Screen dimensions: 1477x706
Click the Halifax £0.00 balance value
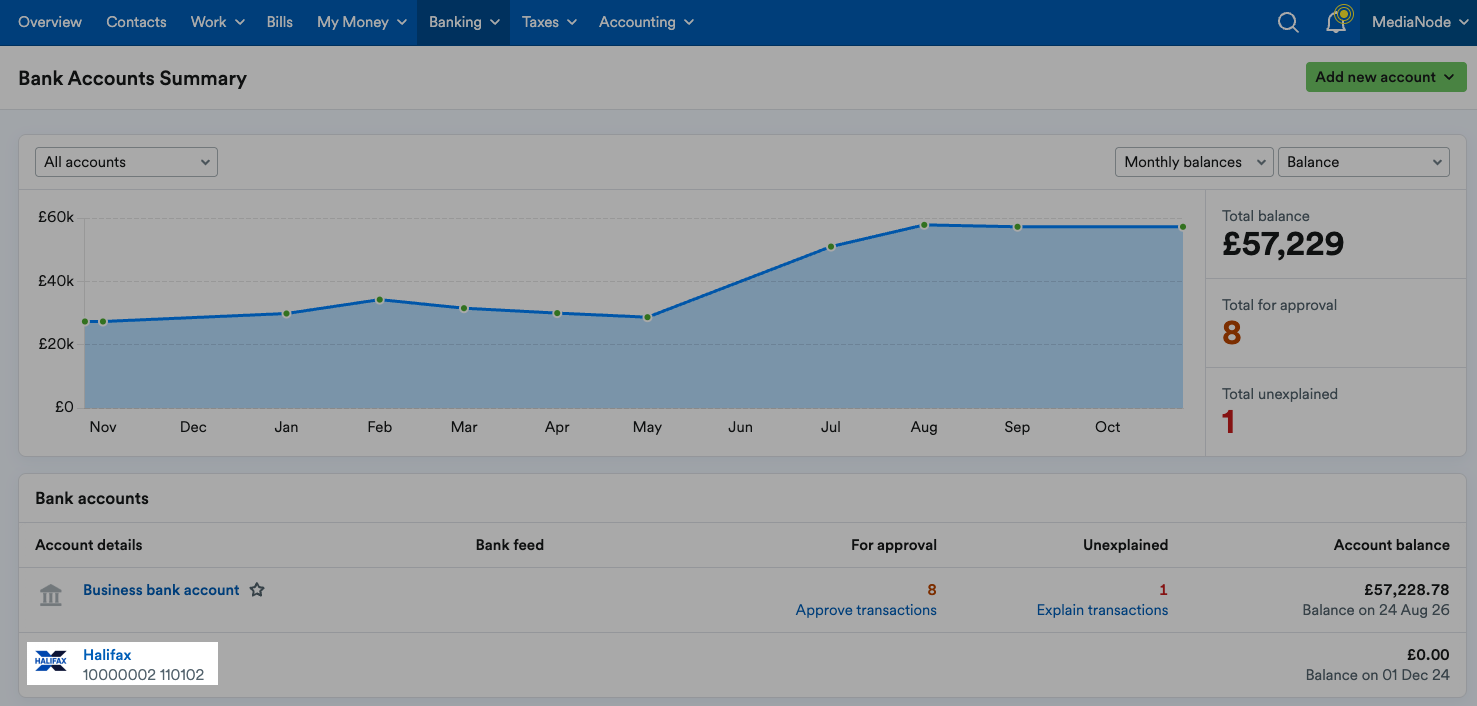pyautogui.click(x=1428, y=655)
